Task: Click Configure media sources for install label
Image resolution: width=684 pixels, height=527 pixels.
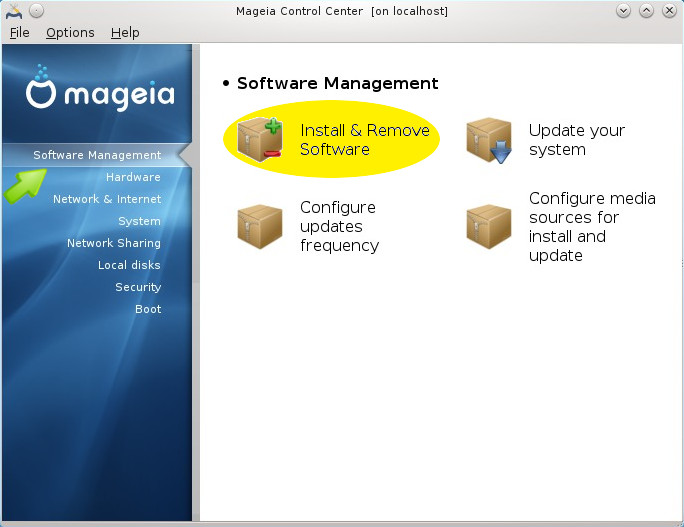Action: click(x=592, y=226)
